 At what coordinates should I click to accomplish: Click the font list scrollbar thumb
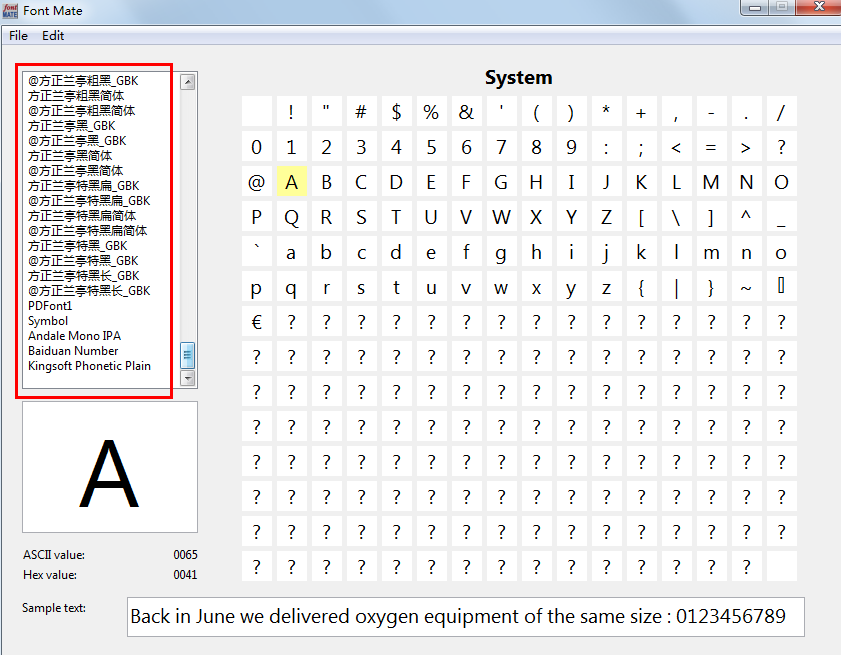188,355
